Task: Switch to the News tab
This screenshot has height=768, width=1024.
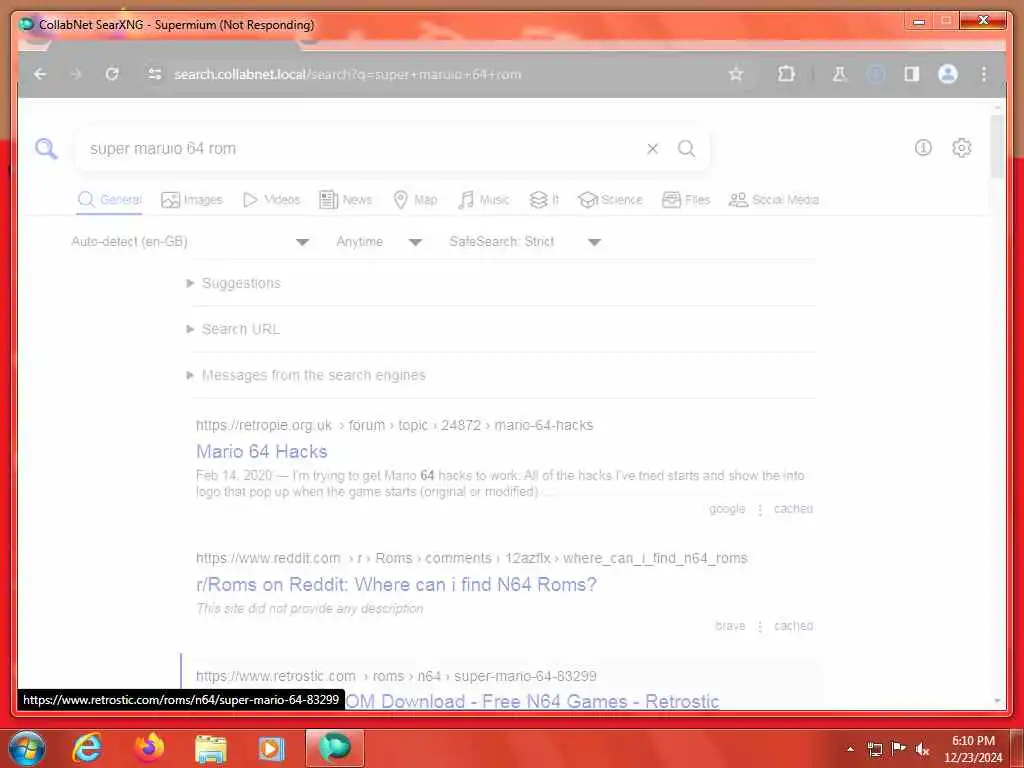Action: [x=345, y=200]
